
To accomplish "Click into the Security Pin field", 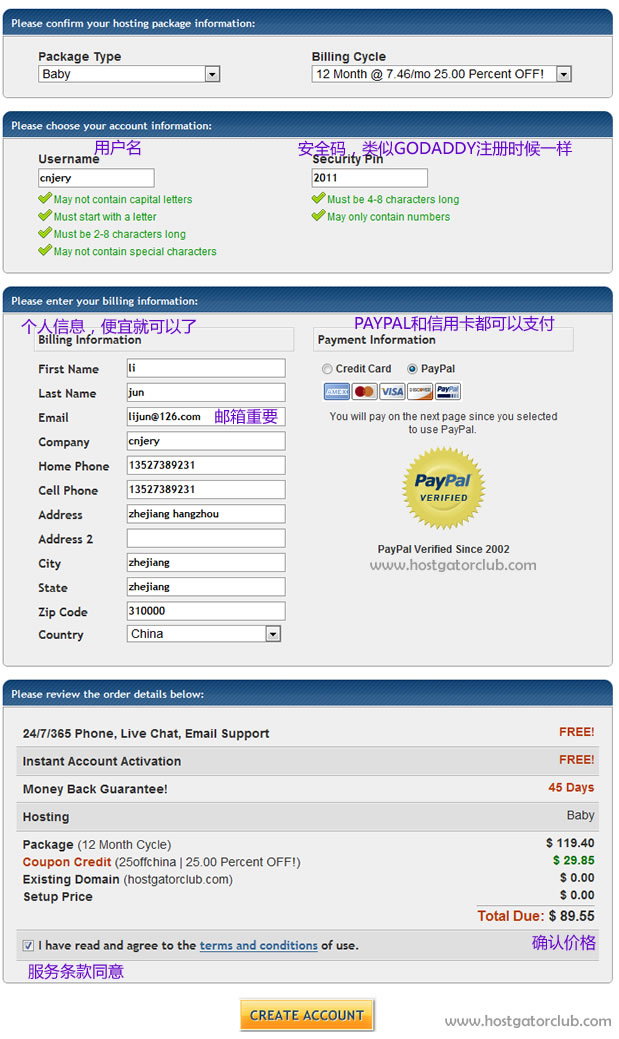I will tap(369, 178).
